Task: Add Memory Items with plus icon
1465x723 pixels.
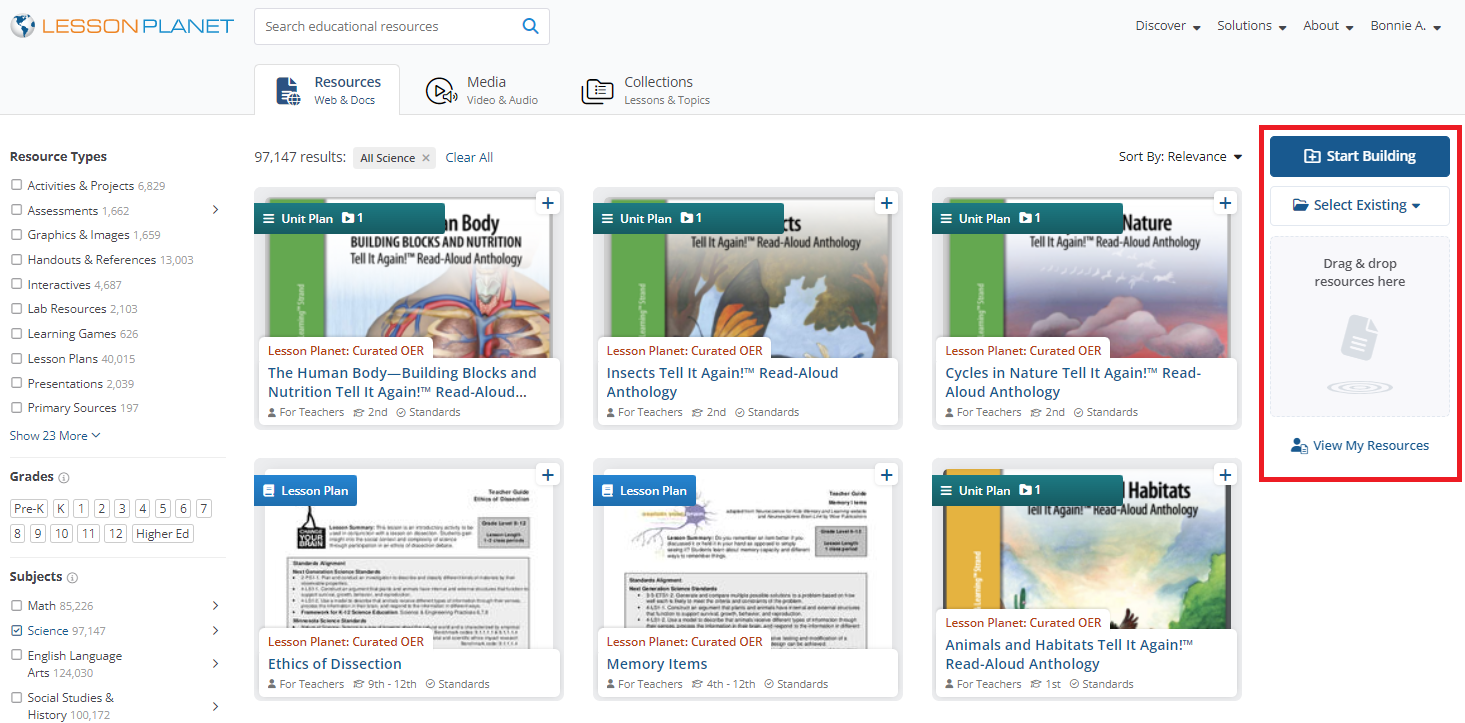Action: (886, 475)
